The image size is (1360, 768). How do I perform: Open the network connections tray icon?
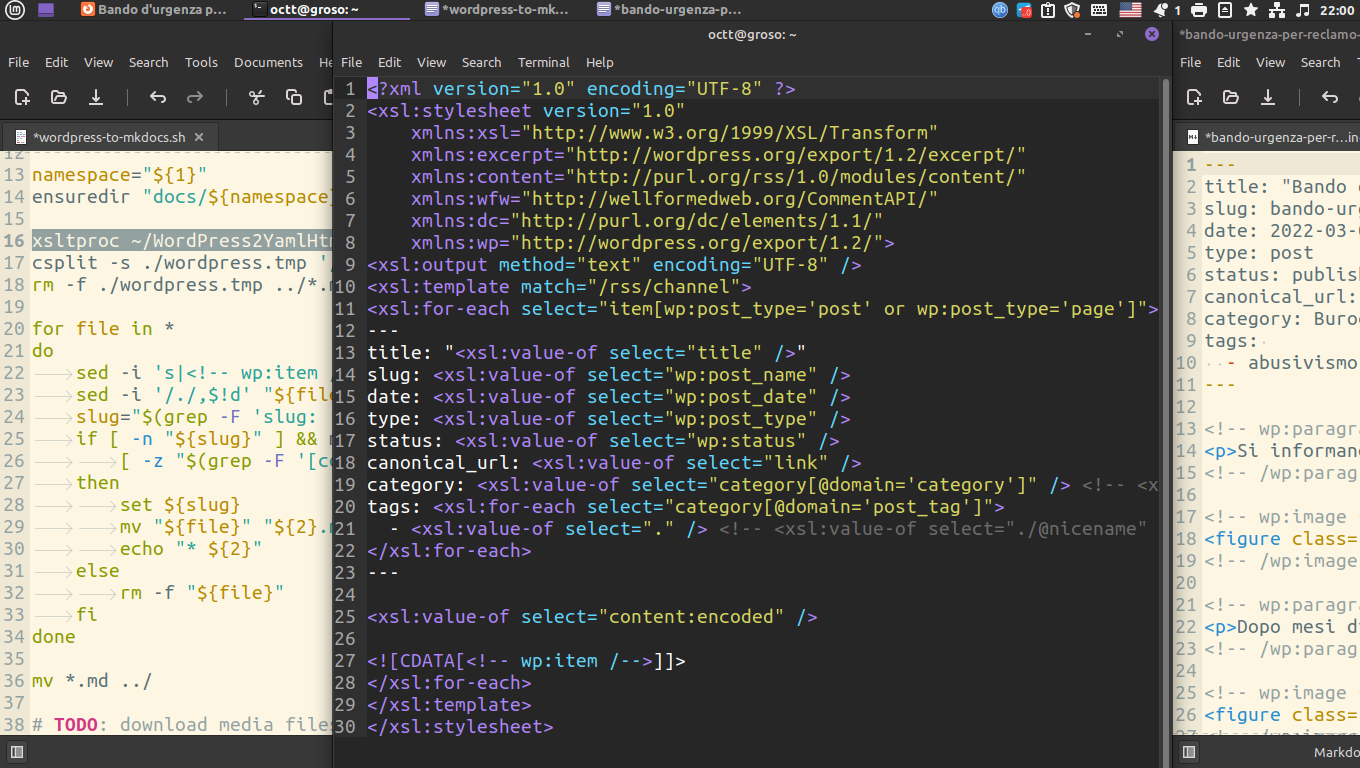(1277, 10)
